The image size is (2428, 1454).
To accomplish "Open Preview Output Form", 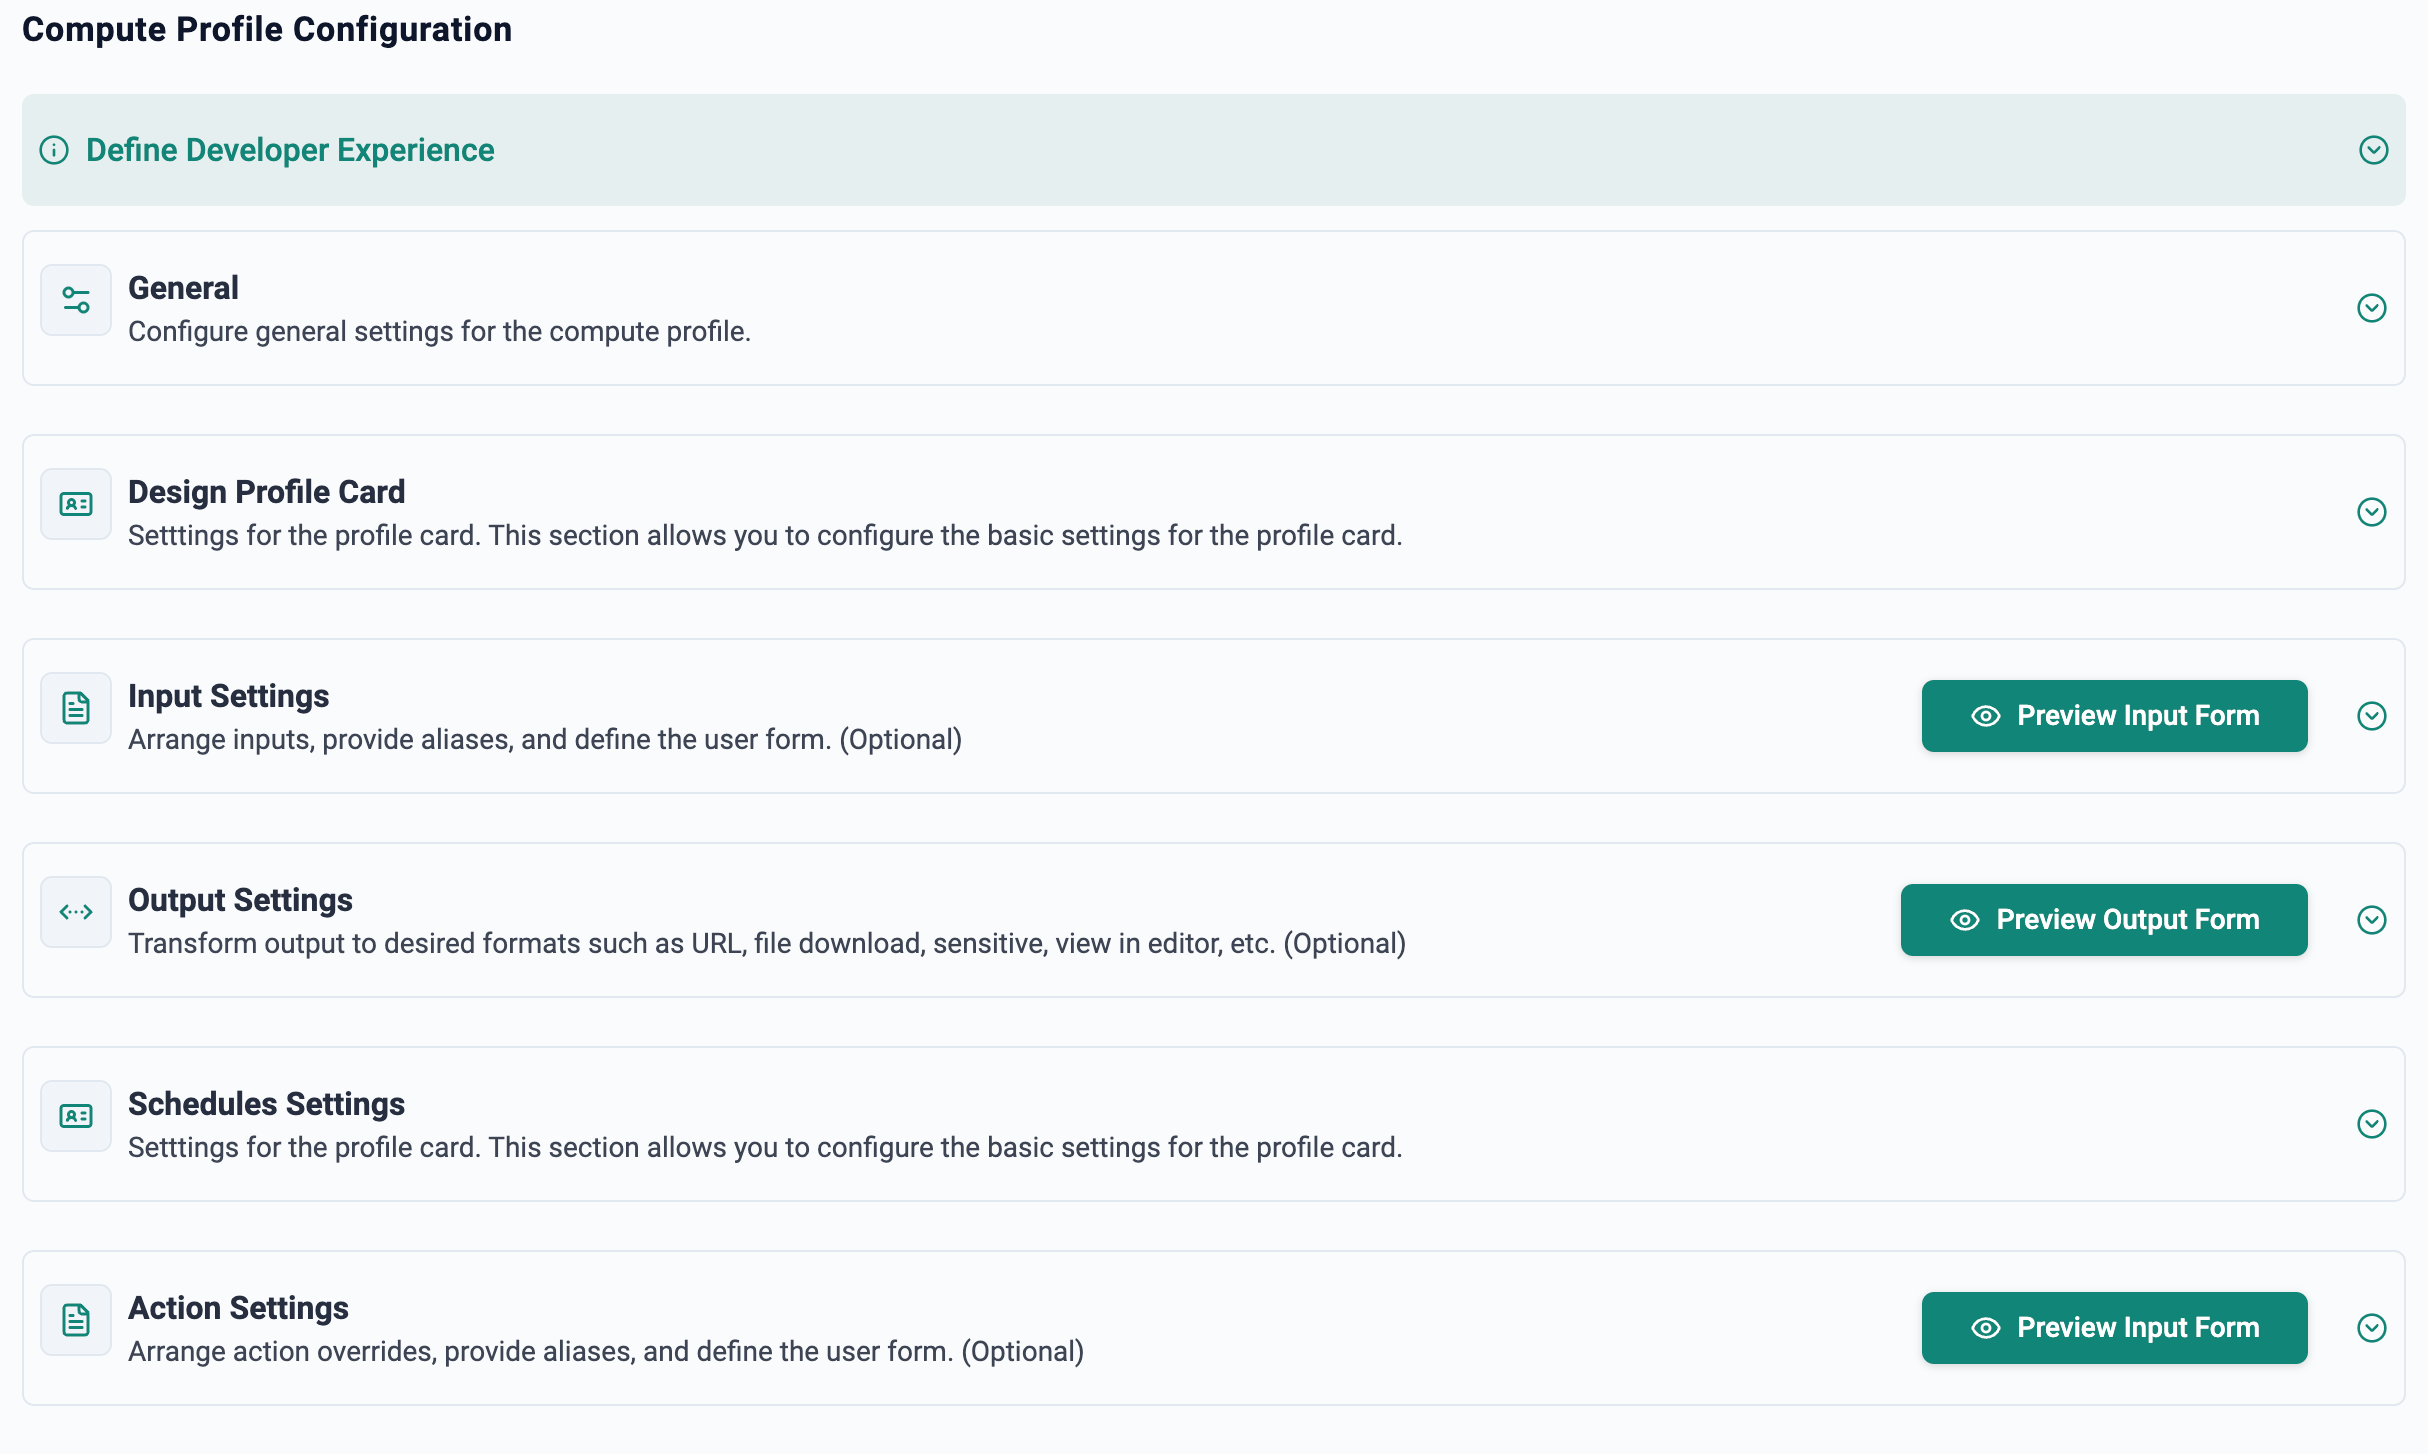I will (2104, 920).
